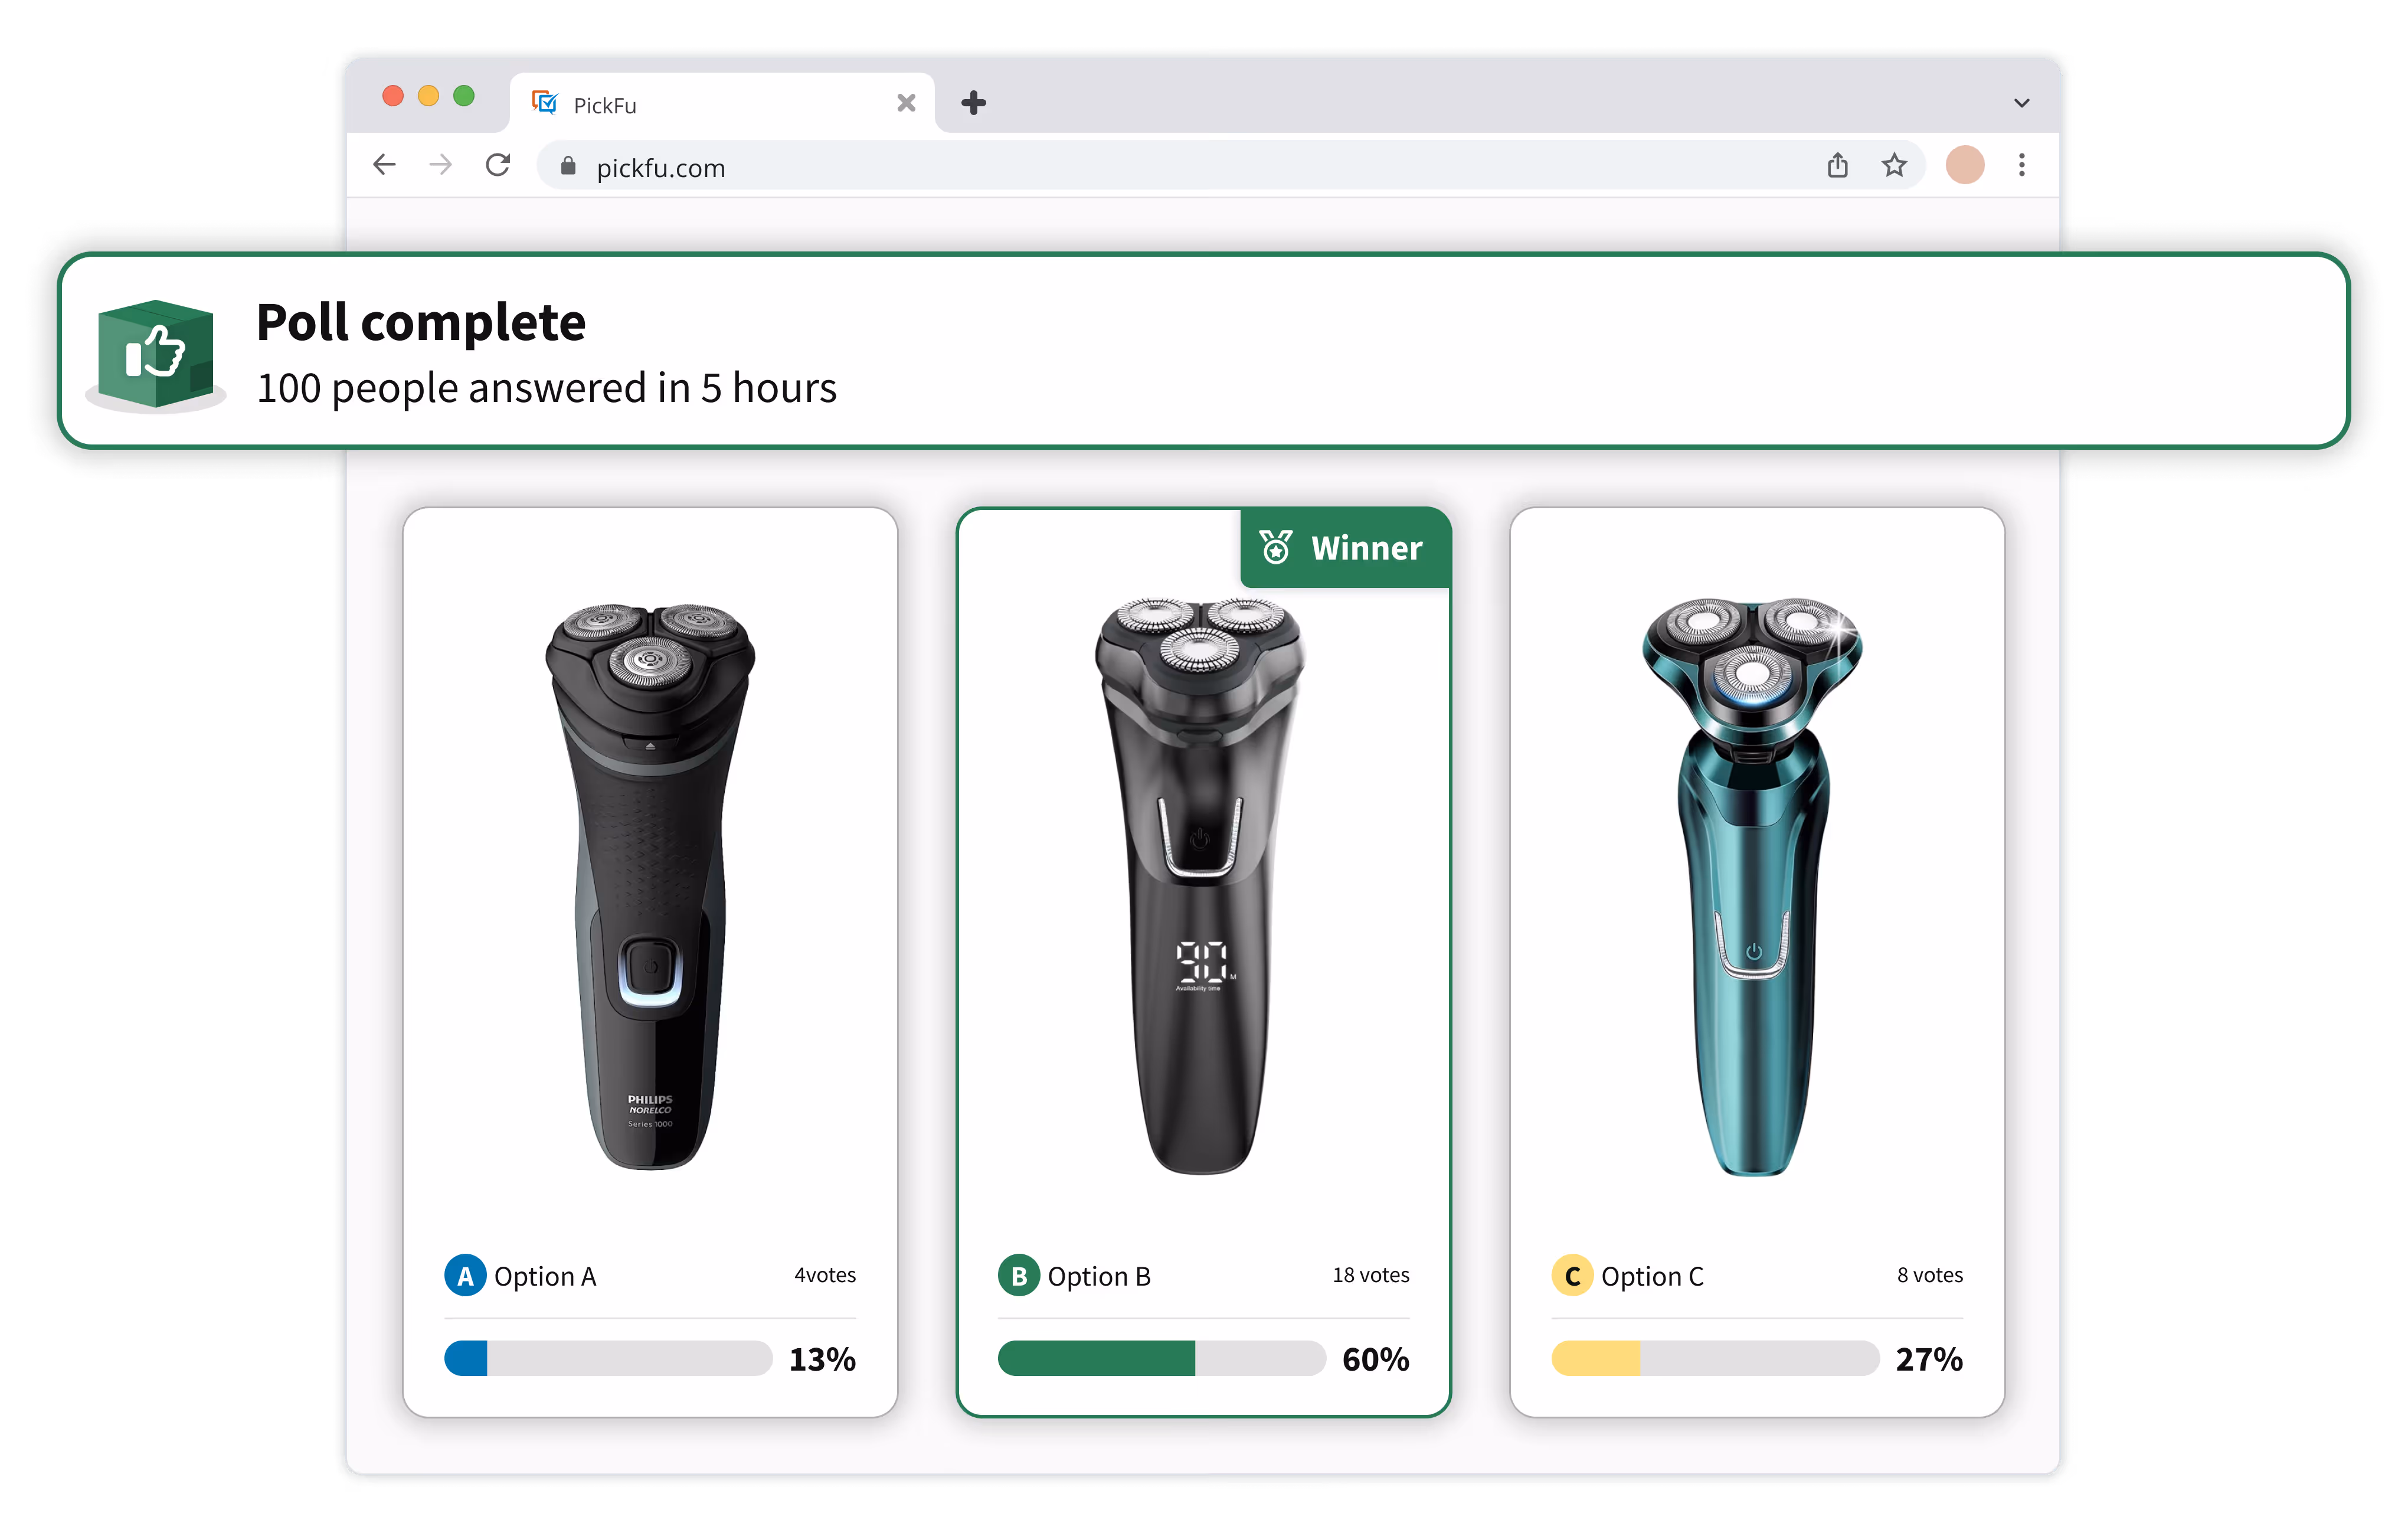Viewport: 2408px width, 1530px height.
Task: Click the Winner badge on Option B
Action: [1344, 548]
